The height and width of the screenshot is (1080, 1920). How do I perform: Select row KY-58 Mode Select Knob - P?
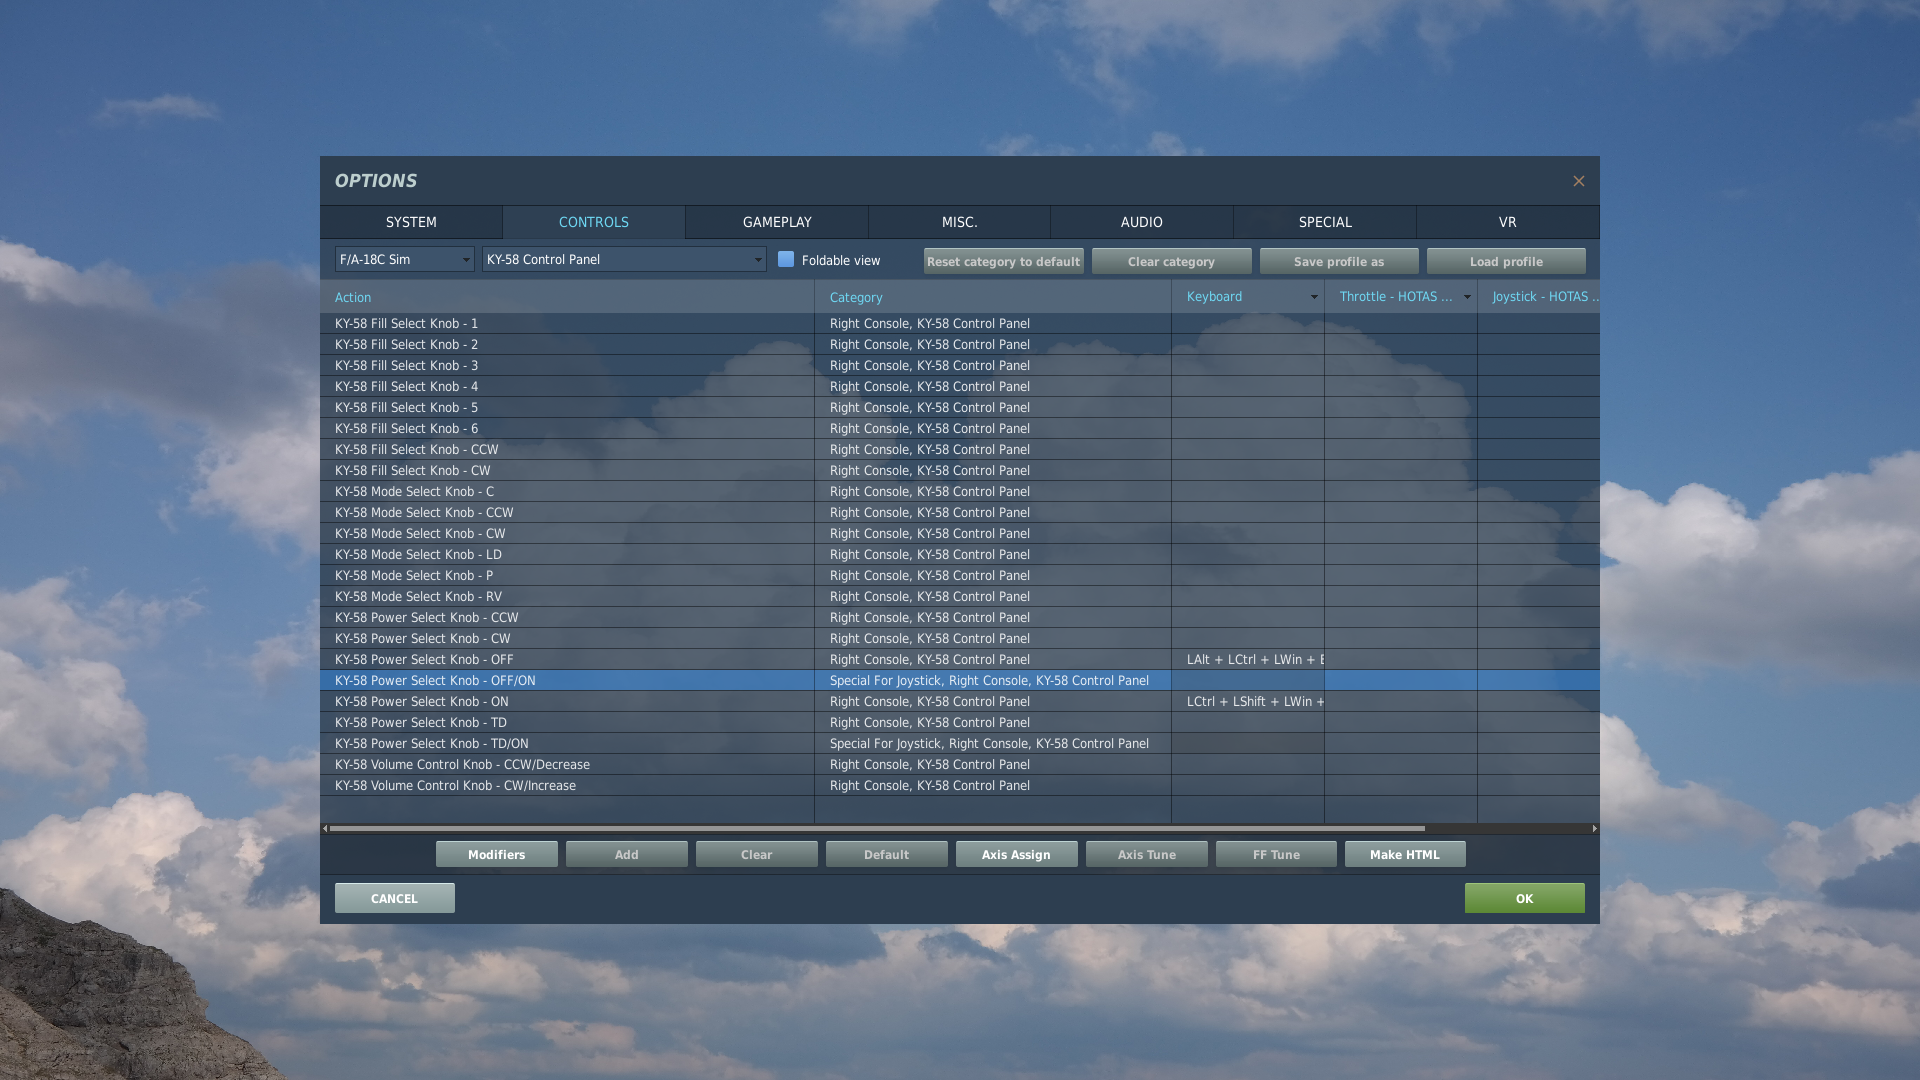960,575
